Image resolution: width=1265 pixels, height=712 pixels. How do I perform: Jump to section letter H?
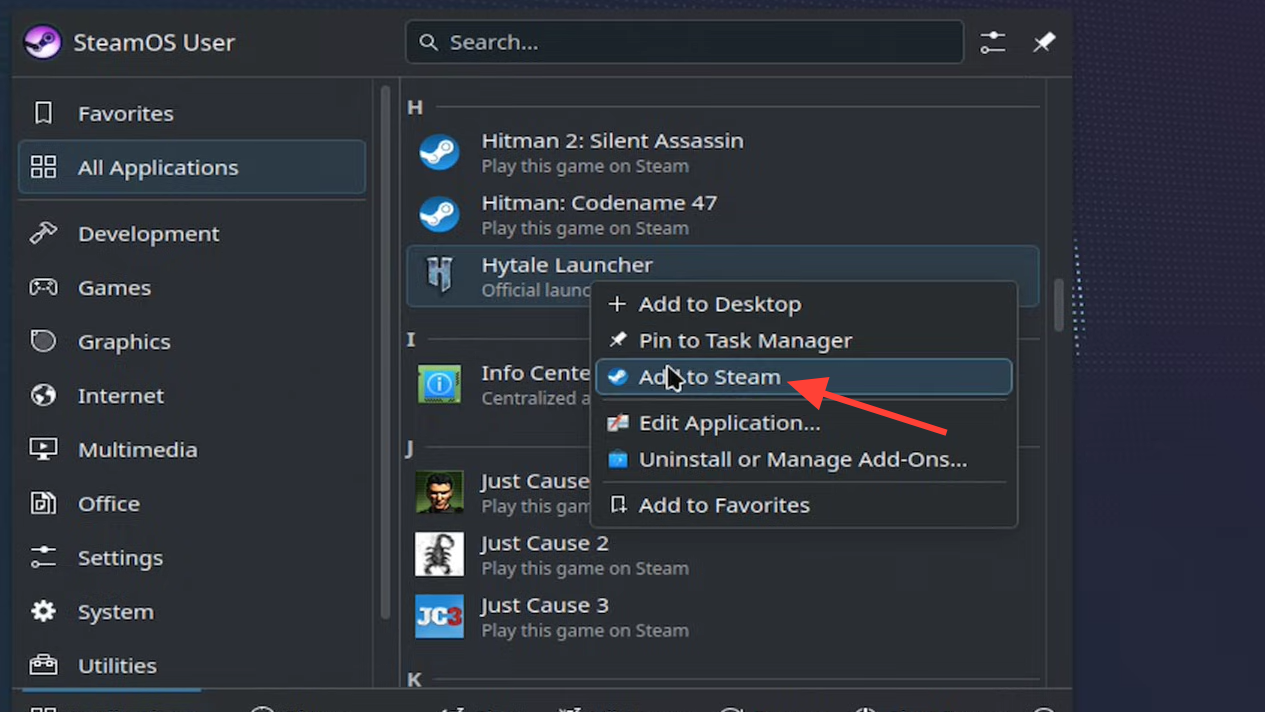point(415,107)
